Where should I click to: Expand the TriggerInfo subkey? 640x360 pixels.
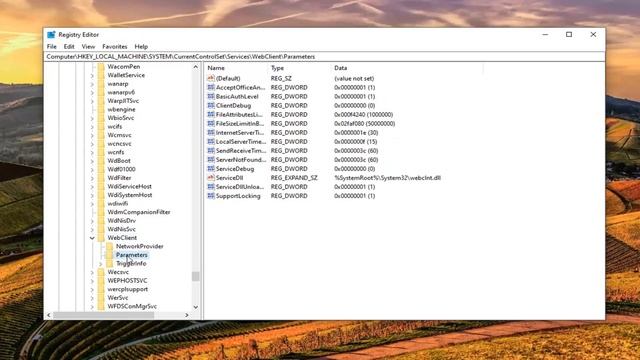point(101,264)
